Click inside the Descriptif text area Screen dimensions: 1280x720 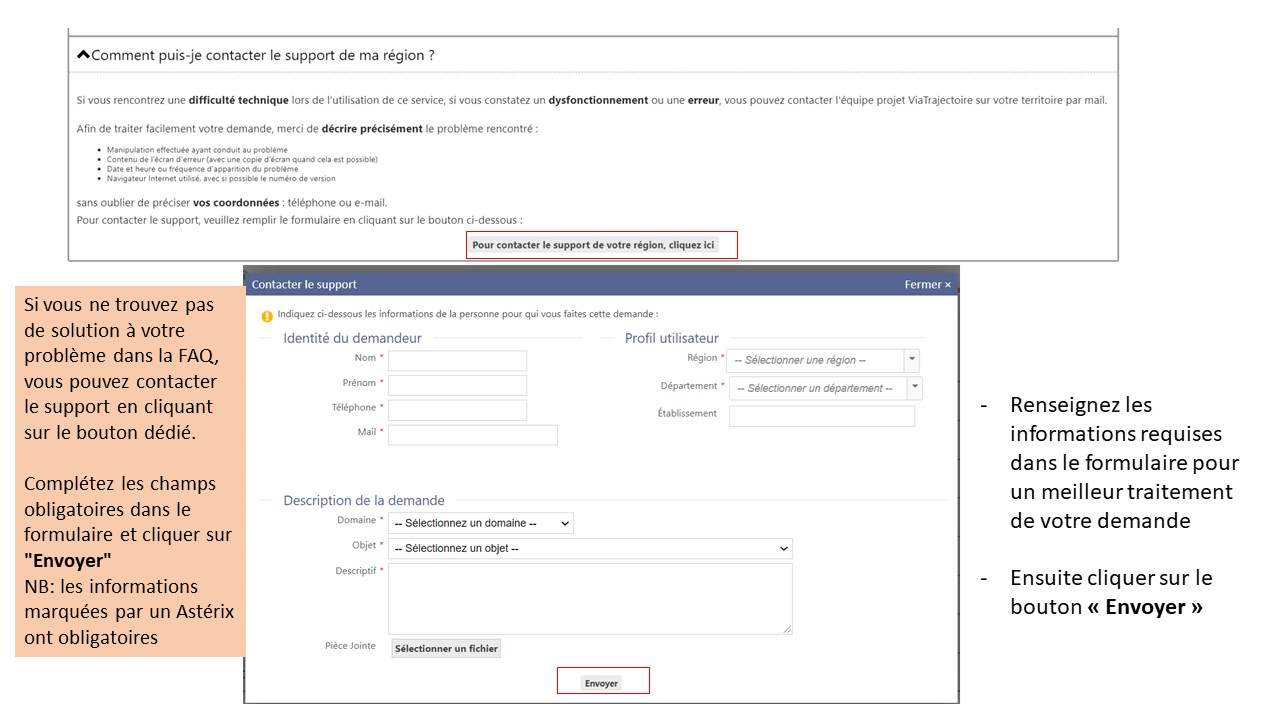coord(590,598)
